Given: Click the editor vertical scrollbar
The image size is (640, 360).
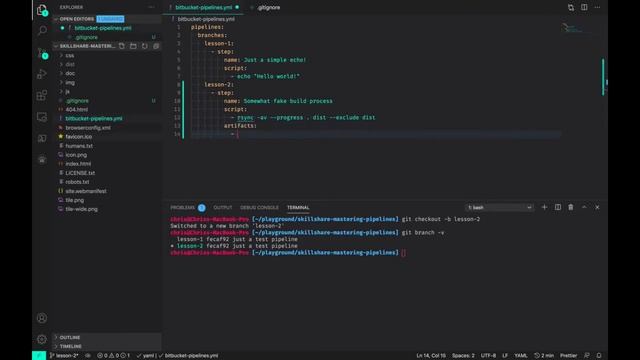Looking at the screenshot, I should pos(603,77).
